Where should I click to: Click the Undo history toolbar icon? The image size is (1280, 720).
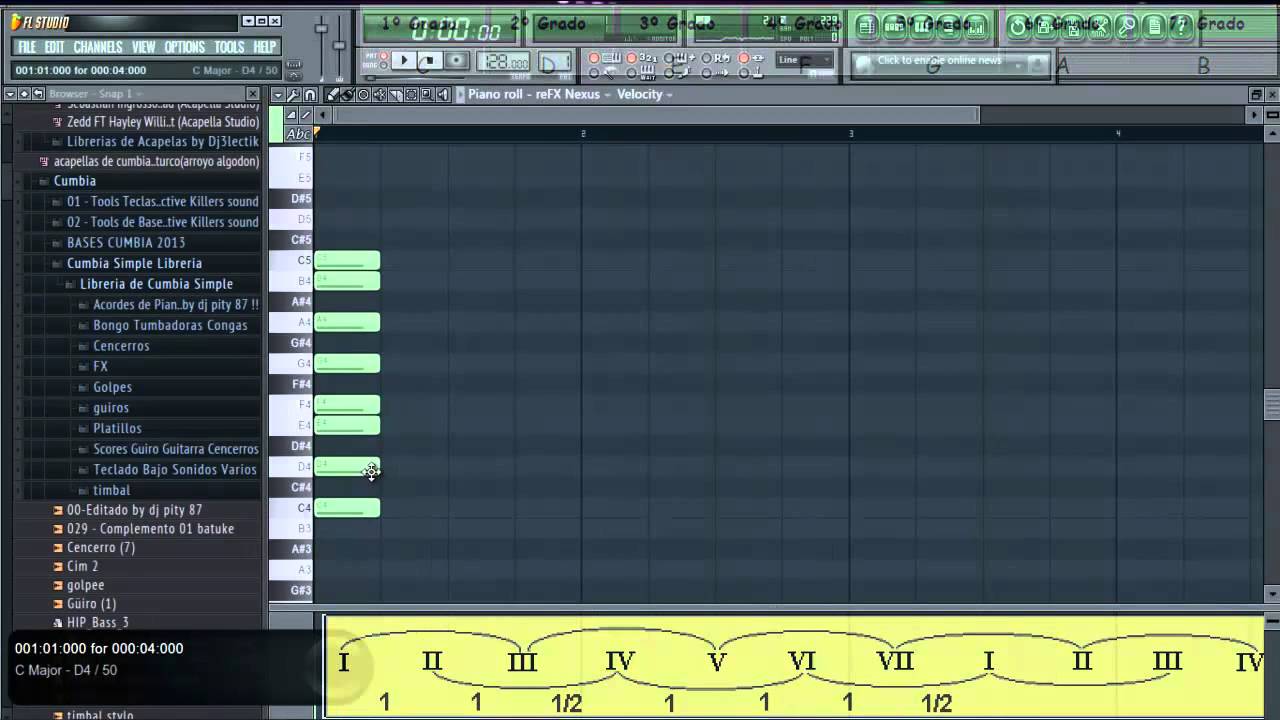(x=1018, y=26)
